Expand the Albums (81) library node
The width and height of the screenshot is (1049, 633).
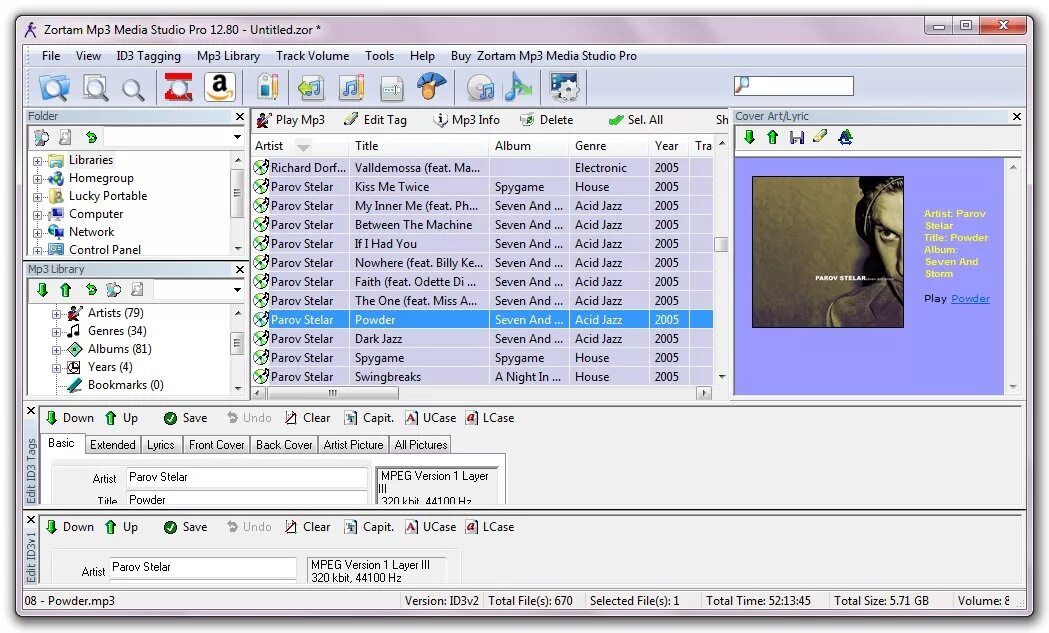(57, 350)
